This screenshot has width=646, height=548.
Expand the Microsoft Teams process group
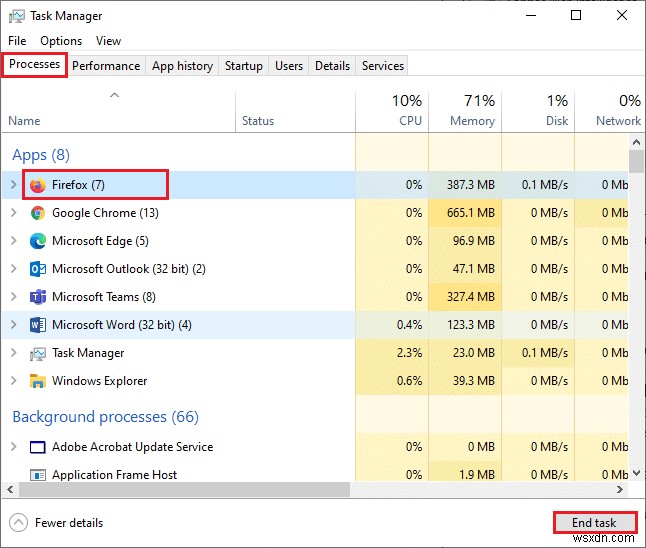[14, 297]
